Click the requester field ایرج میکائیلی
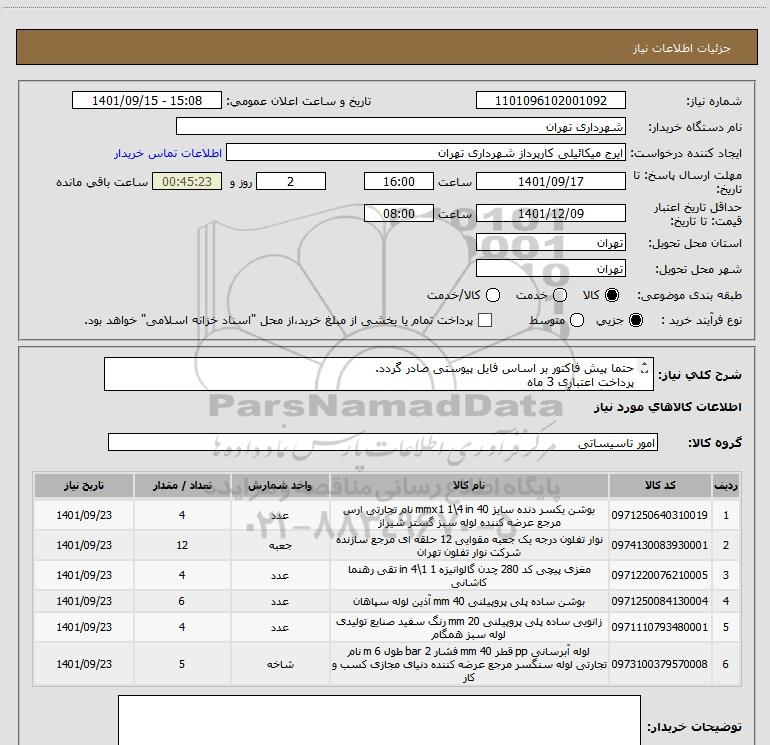Viewport: 770px width, 745px height. [x=426, y=153]
